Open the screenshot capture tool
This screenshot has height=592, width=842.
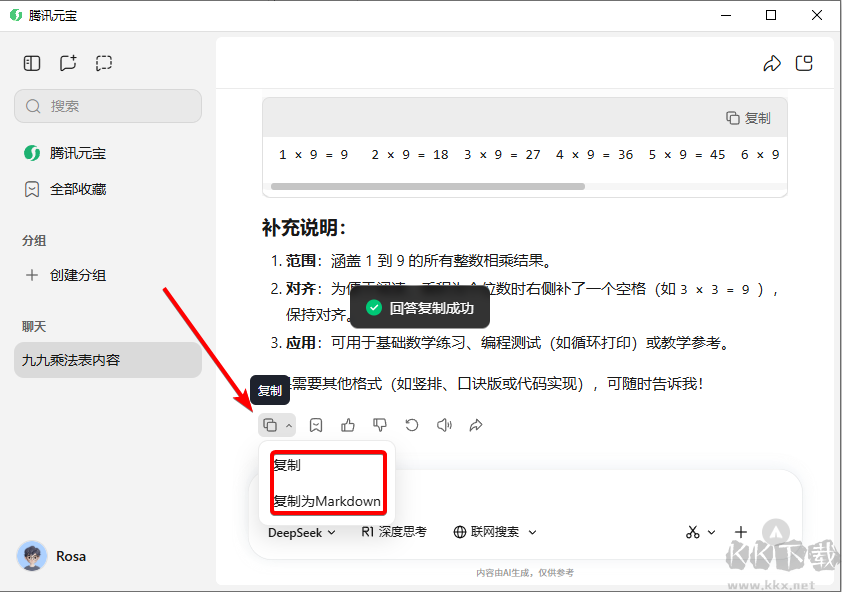(x=103, y=62)
